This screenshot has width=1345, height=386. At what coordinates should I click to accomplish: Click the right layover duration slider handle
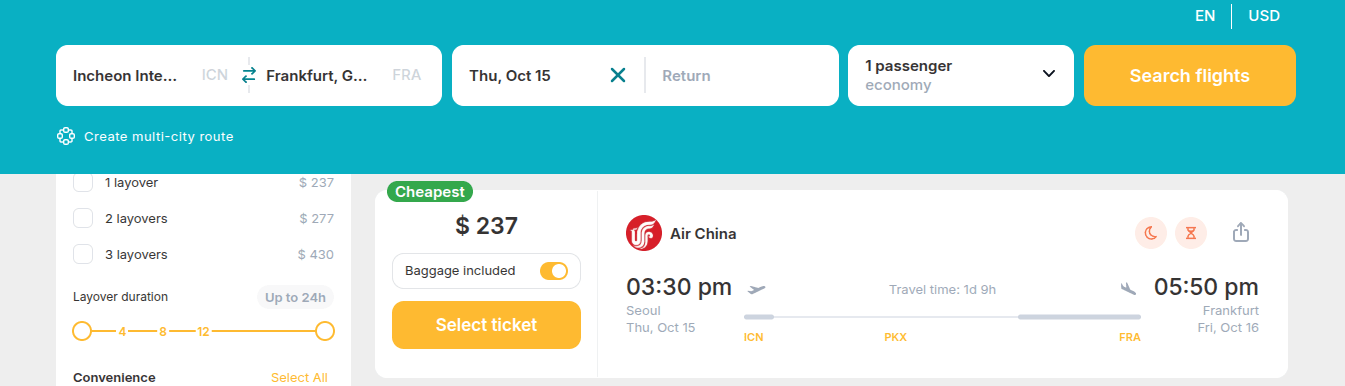325,331
